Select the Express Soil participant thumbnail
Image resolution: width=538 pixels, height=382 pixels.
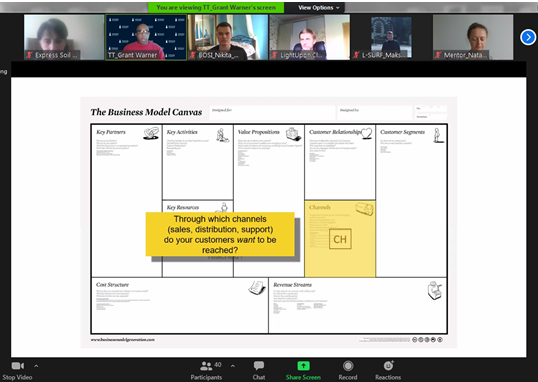[x=64, y=37]
